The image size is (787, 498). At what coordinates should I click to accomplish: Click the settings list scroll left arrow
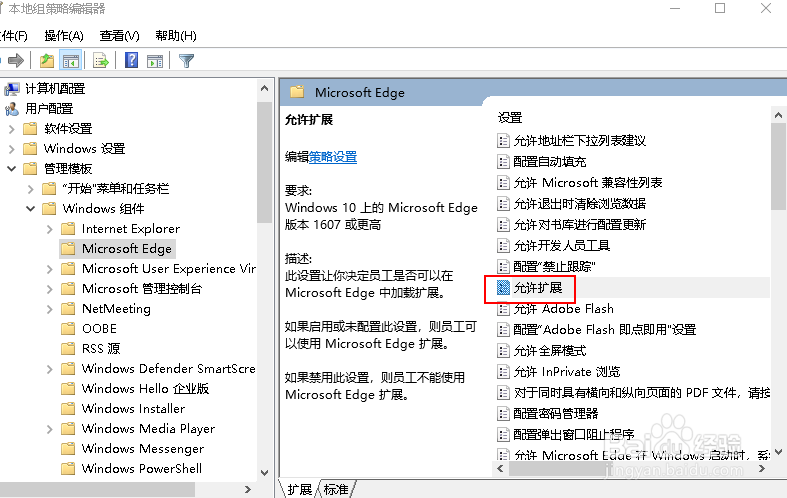click(500, 468)
